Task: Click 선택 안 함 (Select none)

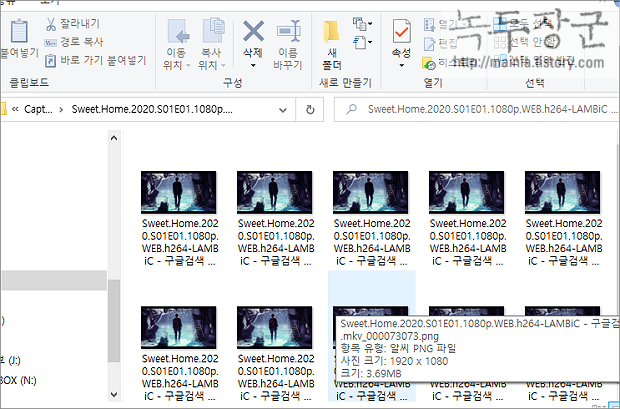Action: click(524, 42)
